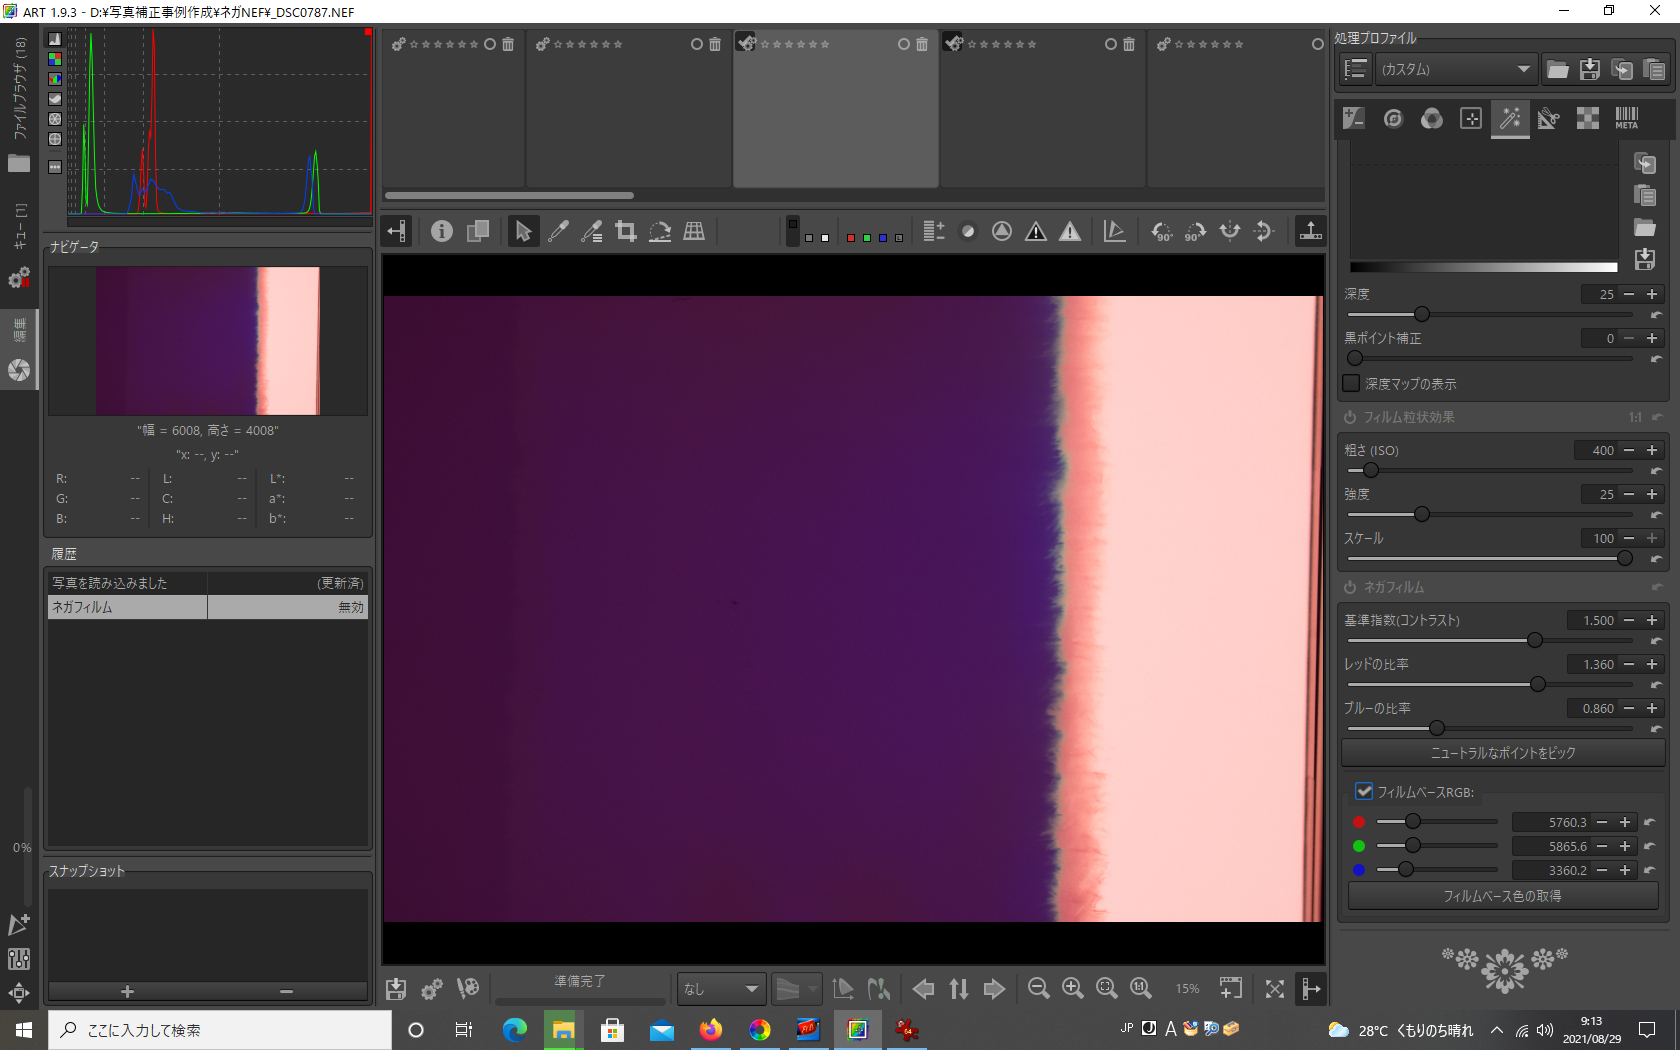This screenshot has height=1050, width=1680.
Task: Zoom in on the preview
Action: click(1073, 989)
